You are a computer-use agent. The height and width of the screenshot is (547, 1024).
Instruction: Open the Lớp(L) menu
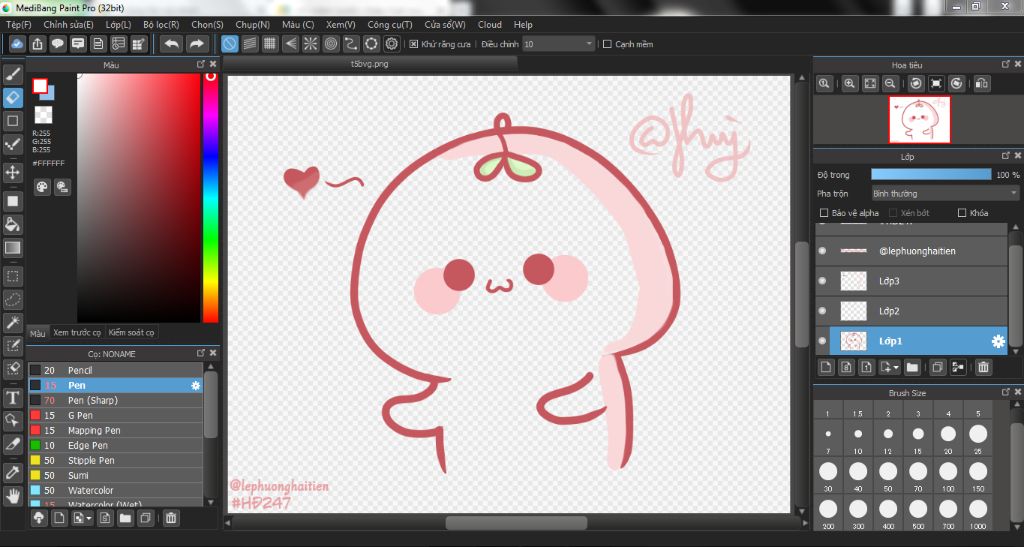tap(118, 25)
